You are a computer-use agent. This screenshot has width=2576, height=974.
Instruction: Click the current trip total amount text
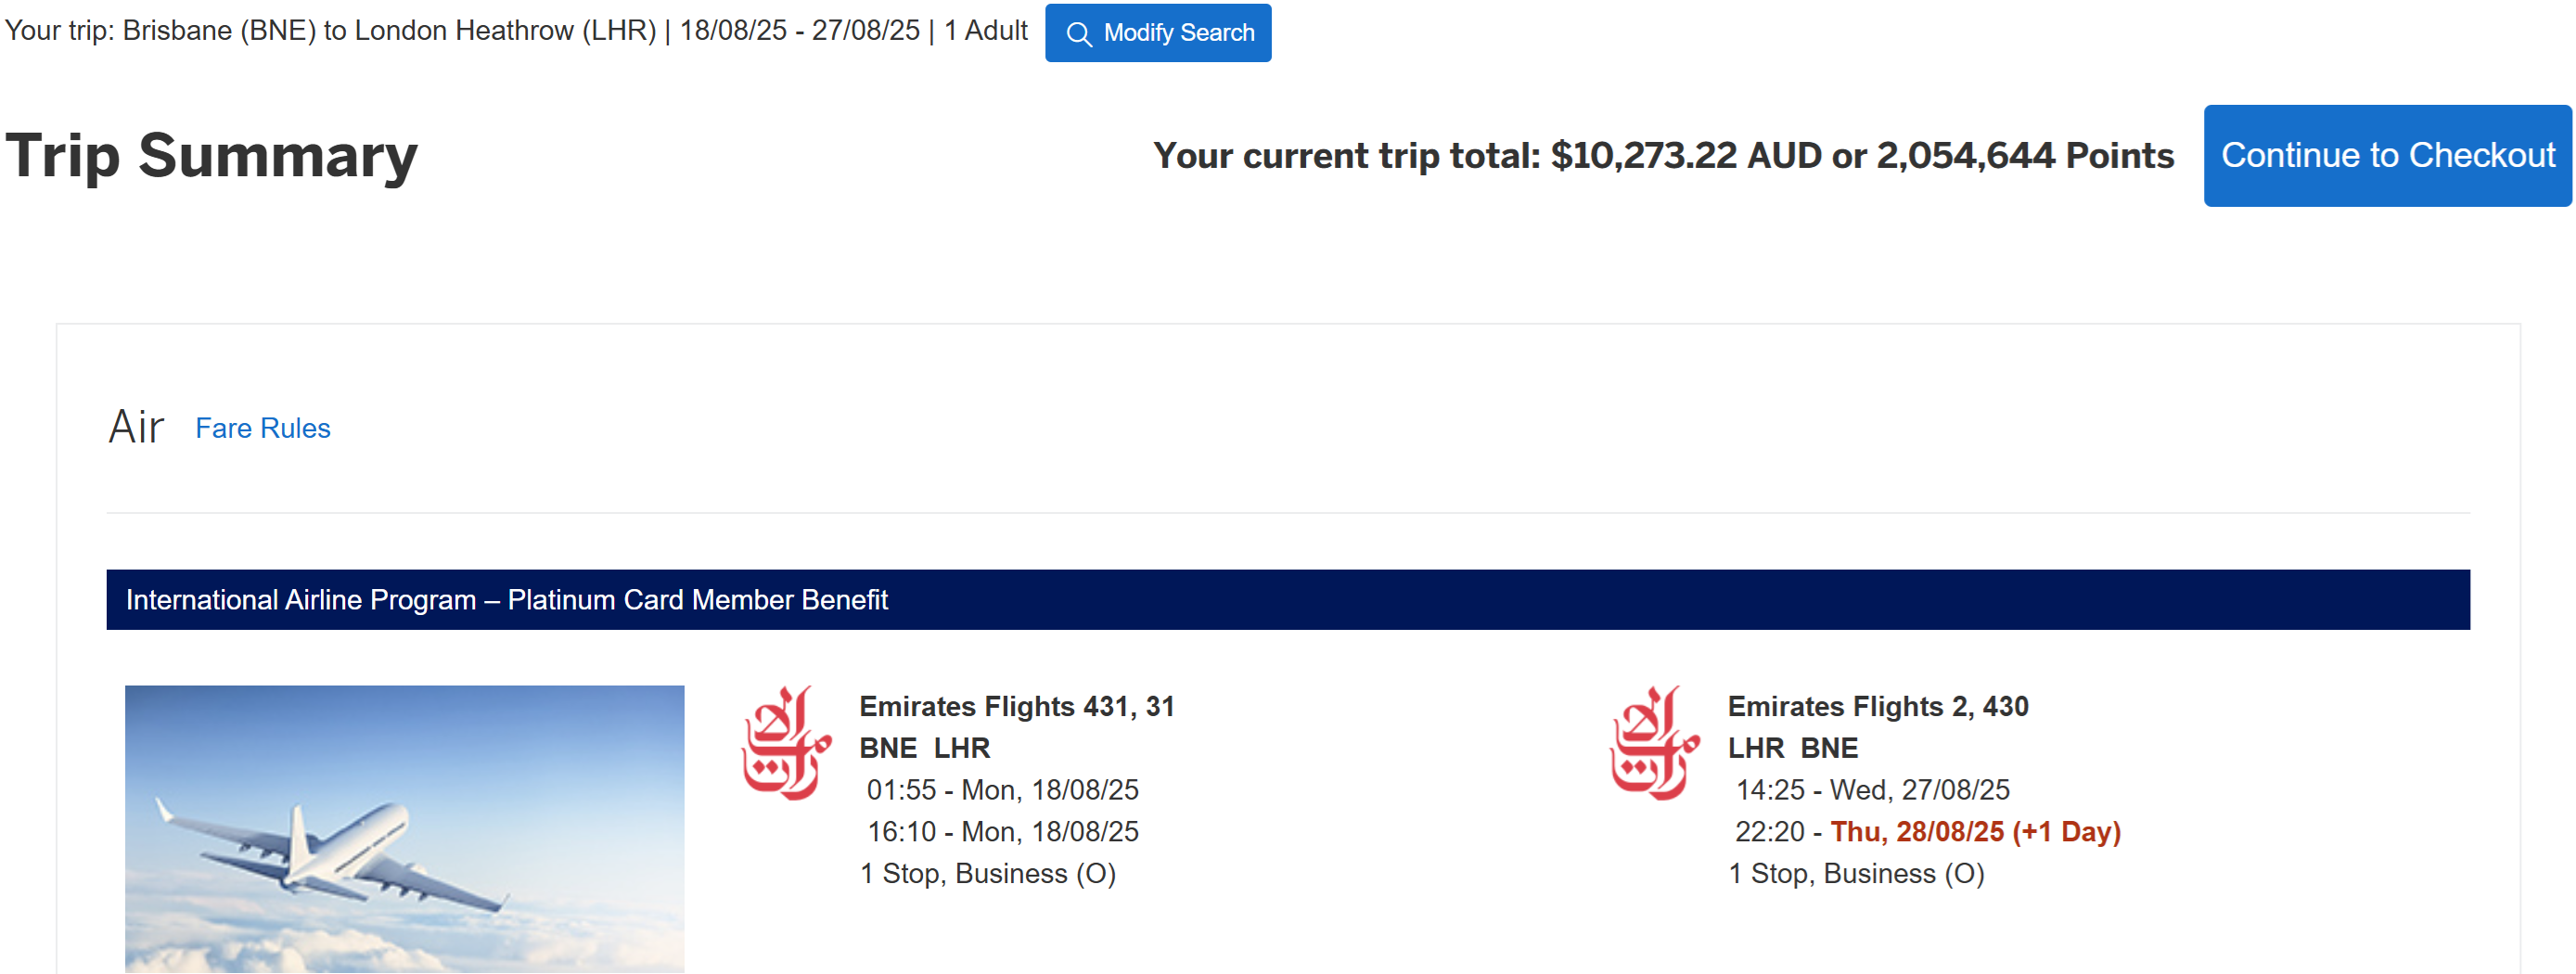coord(1663,156)
